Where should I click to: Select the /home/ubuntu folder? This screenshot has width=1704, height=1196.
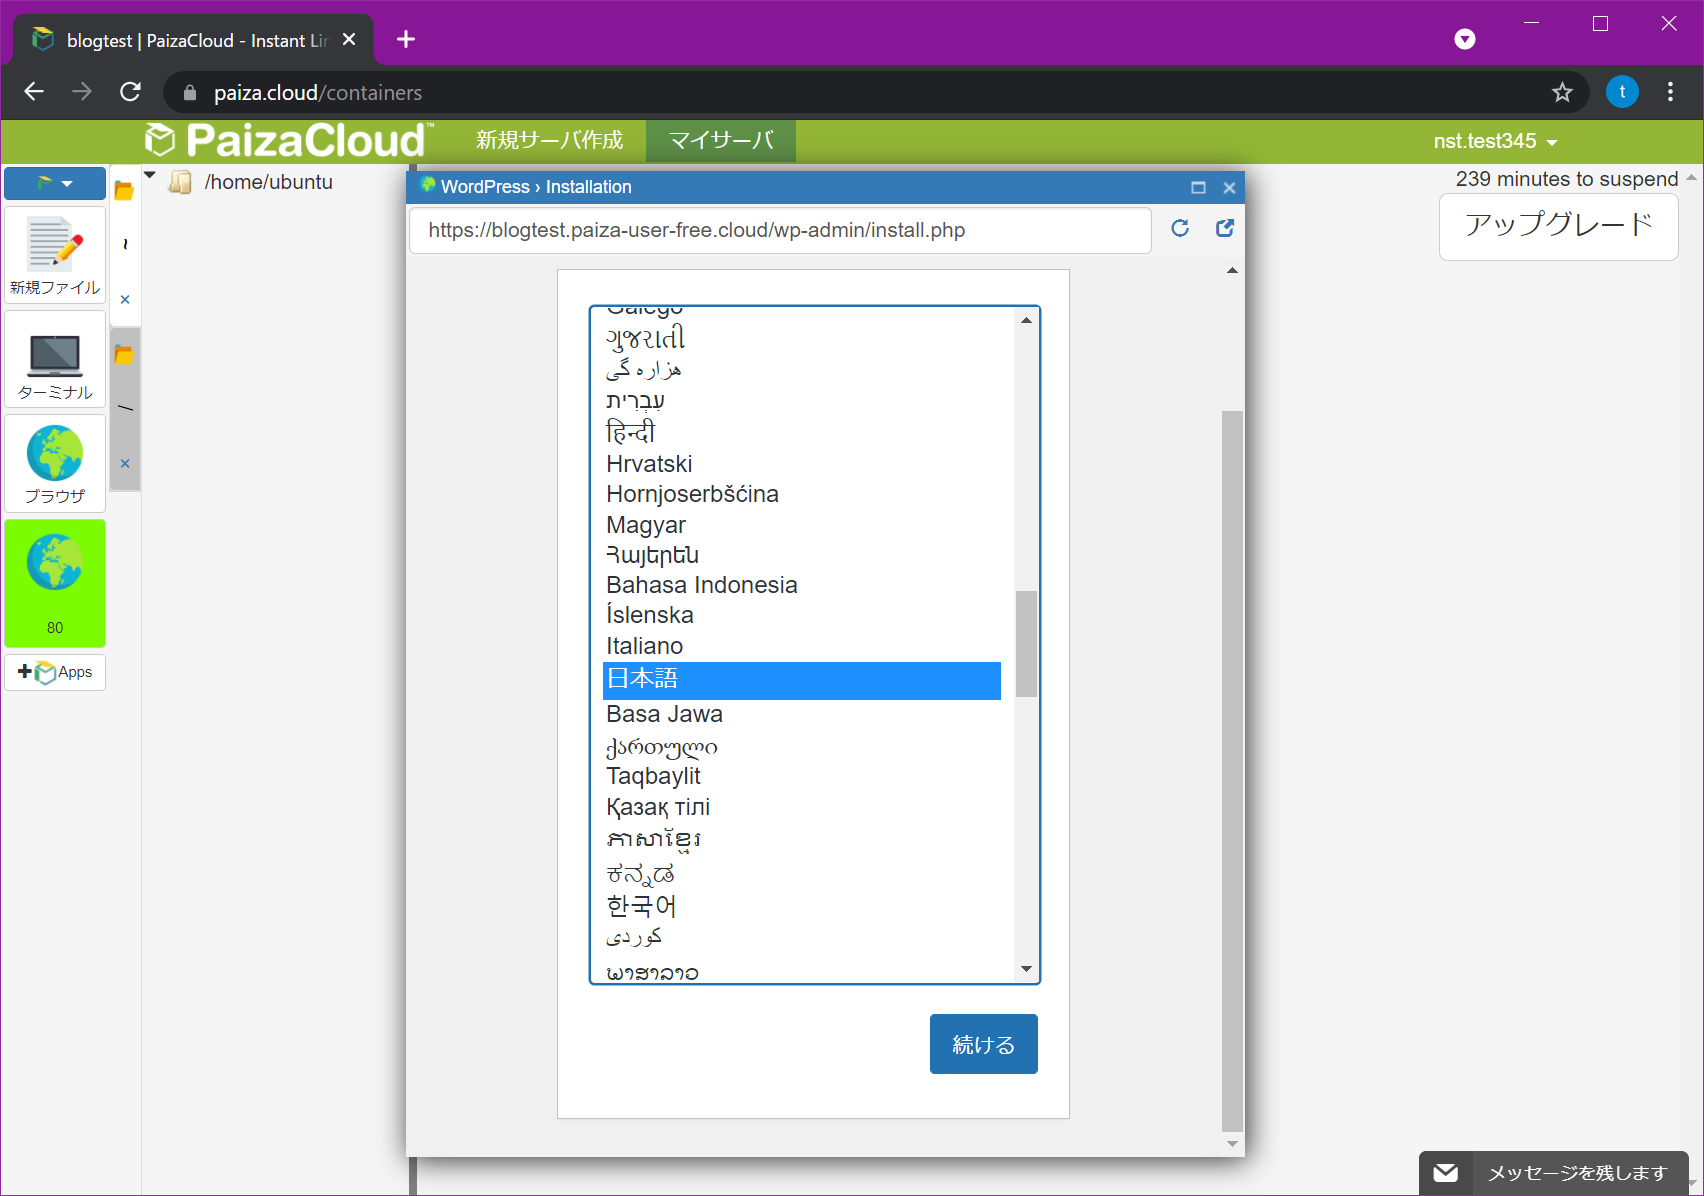pos(268,182)
